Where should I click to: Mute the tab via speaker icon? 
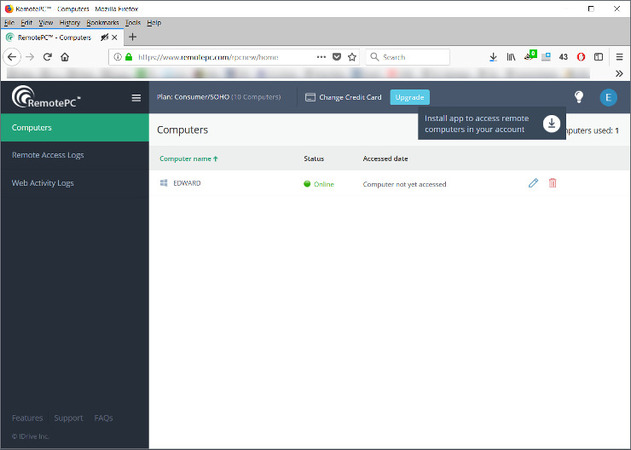pyautogui.click(x=104, y=37)
